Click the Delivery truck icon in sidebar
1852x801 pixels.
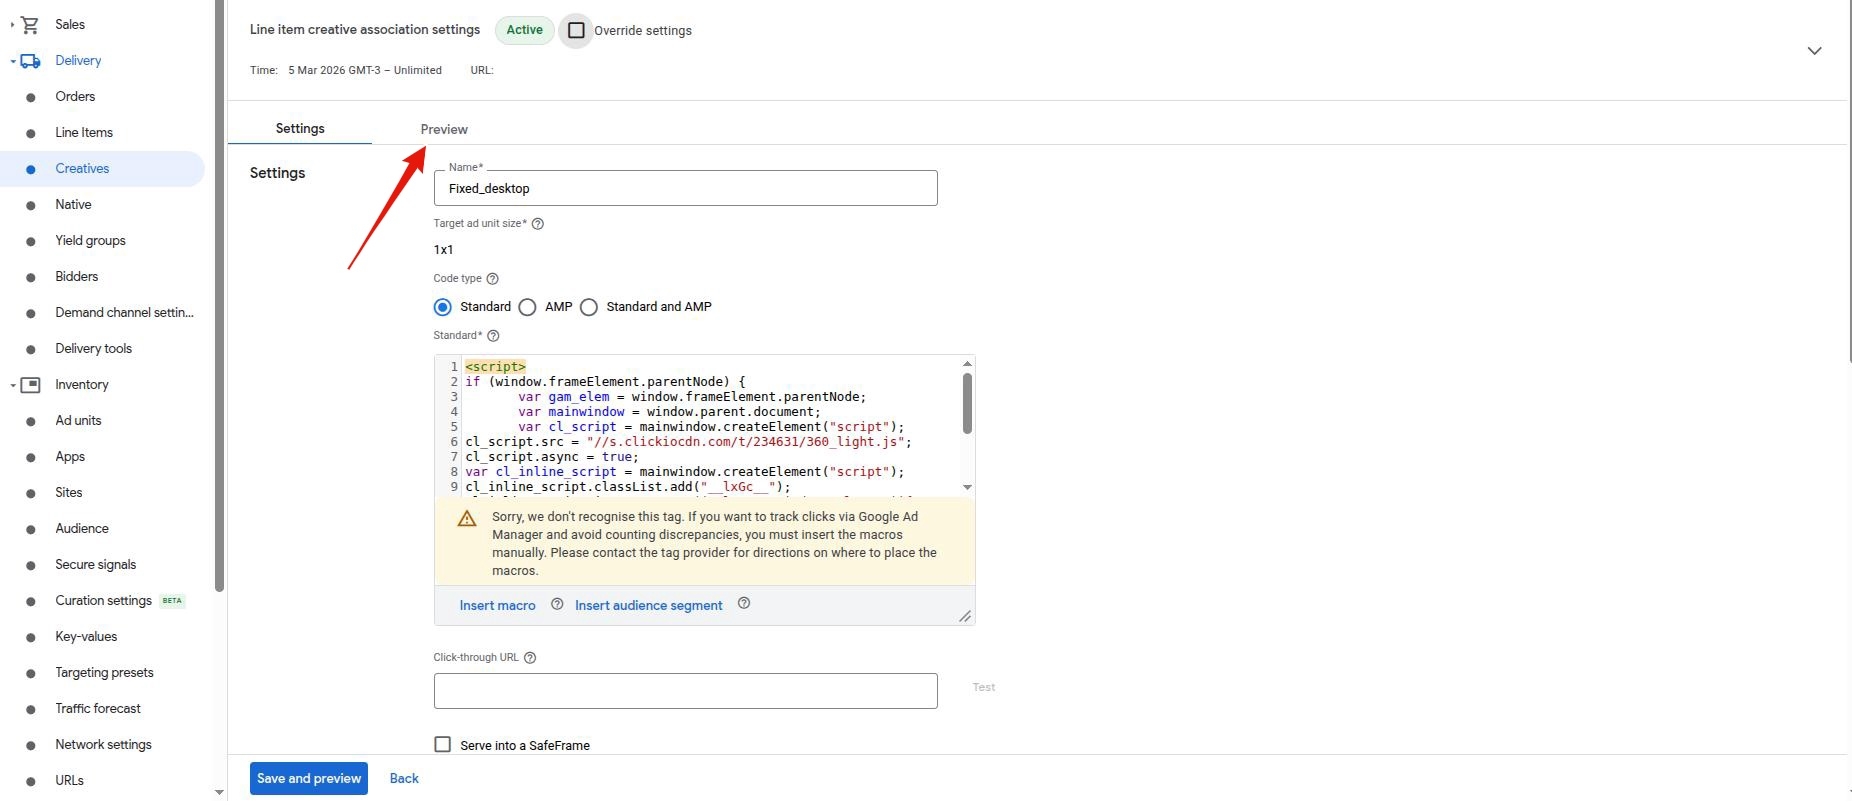click(x=31, y=61)
